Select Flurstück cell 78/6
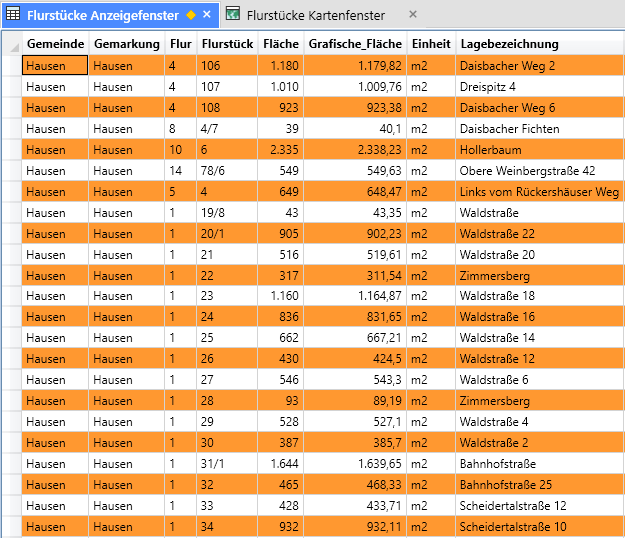Image resolution: width=625 pixels, height=538 pixels. [x=211, y=171]
